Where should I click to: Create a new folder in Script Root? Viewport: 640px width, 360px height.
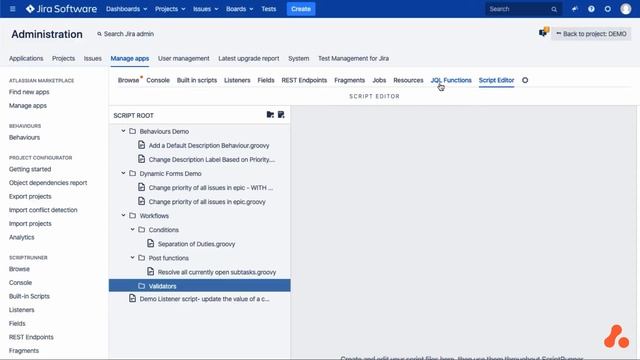click(270, 115)
